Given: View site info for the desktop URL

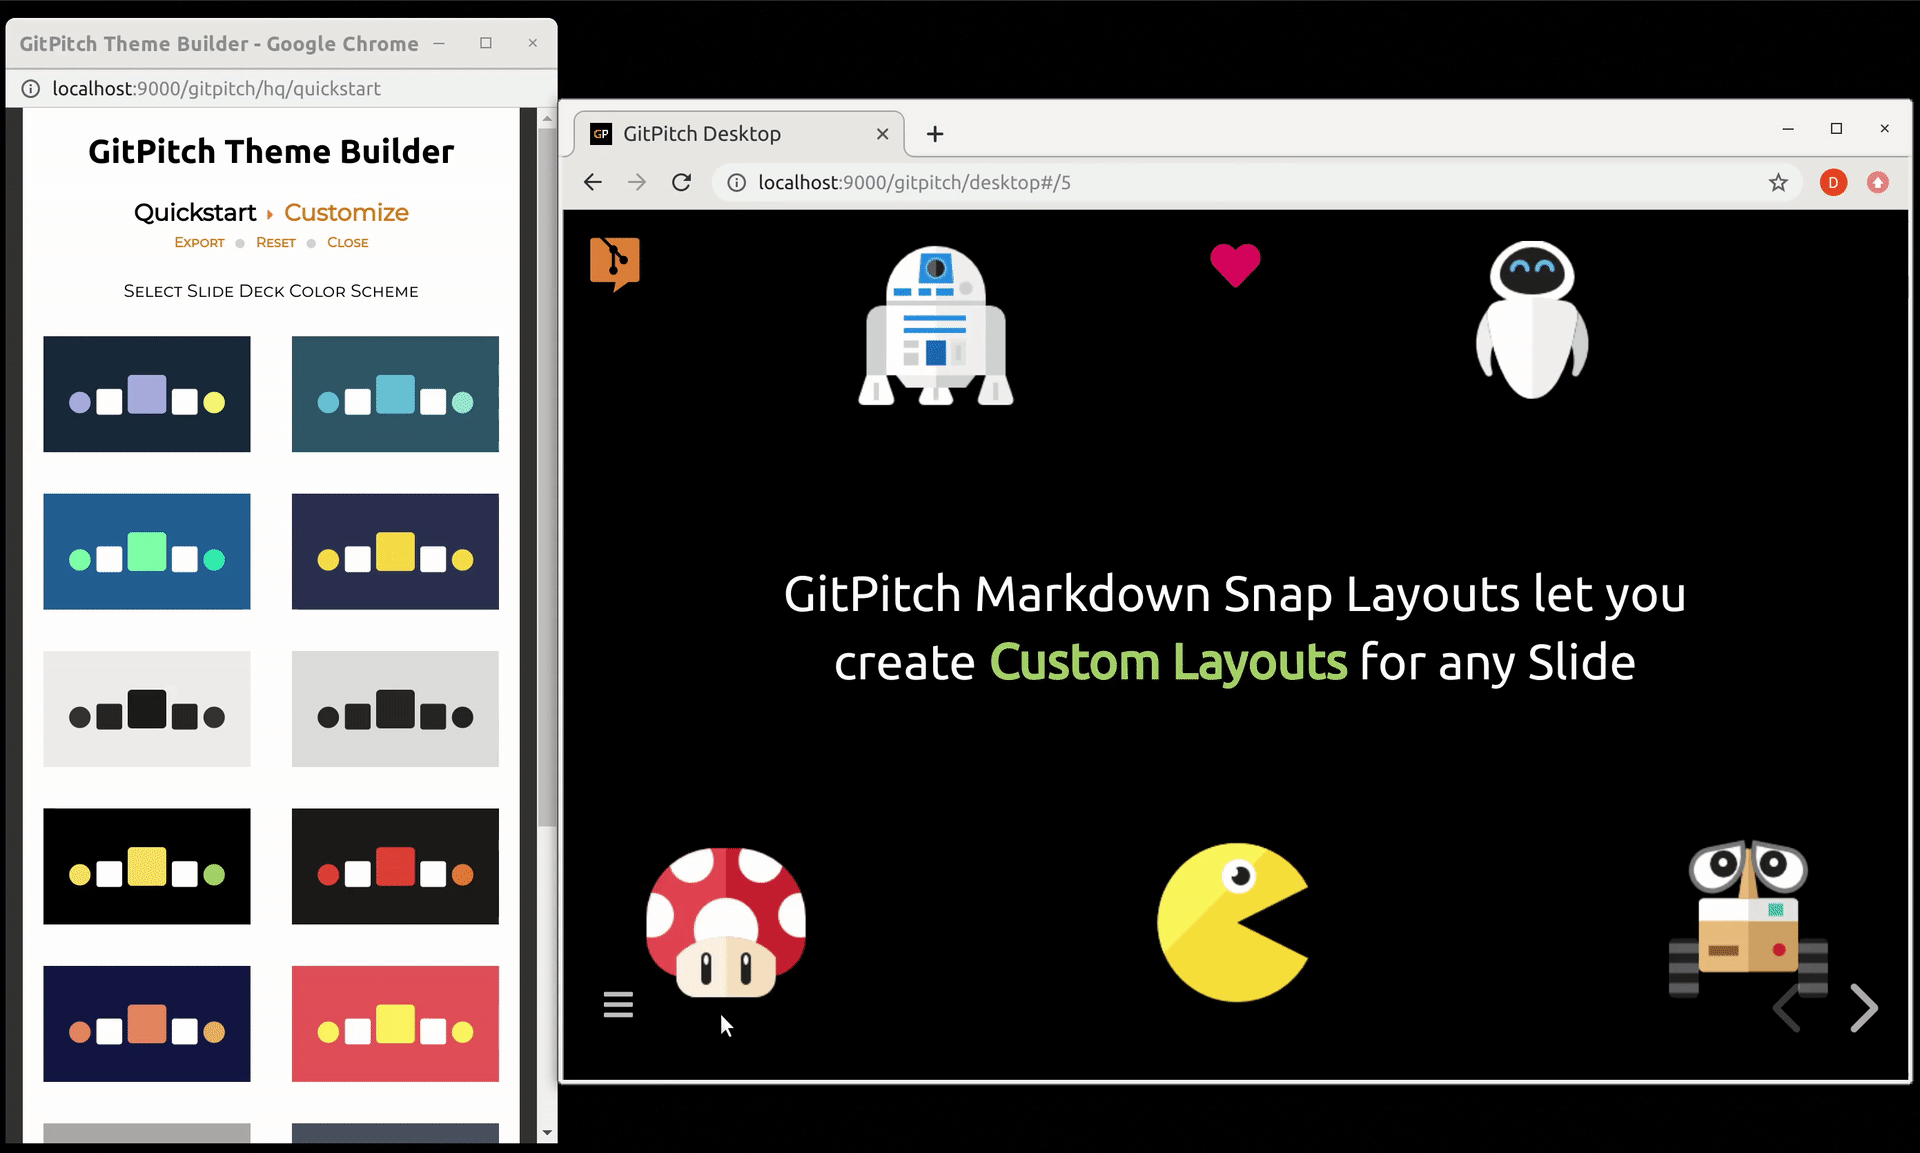Looking at the screenshot, I should click(x=736, y=182).
